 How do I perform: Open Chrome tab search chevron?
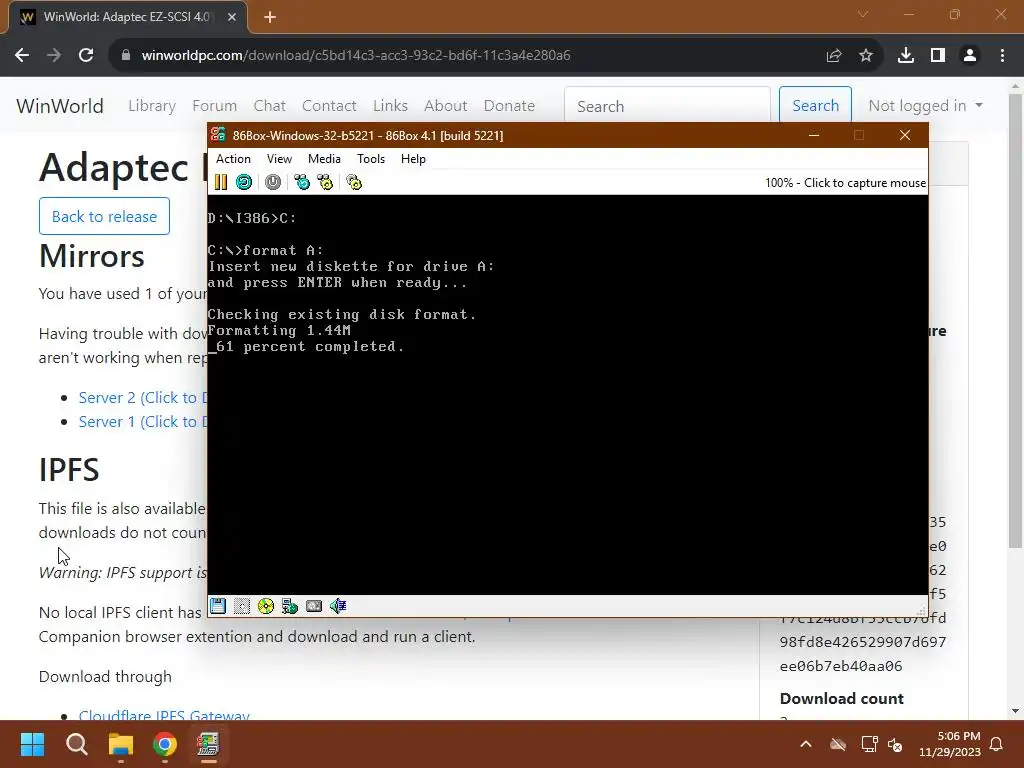coord(863,14)
